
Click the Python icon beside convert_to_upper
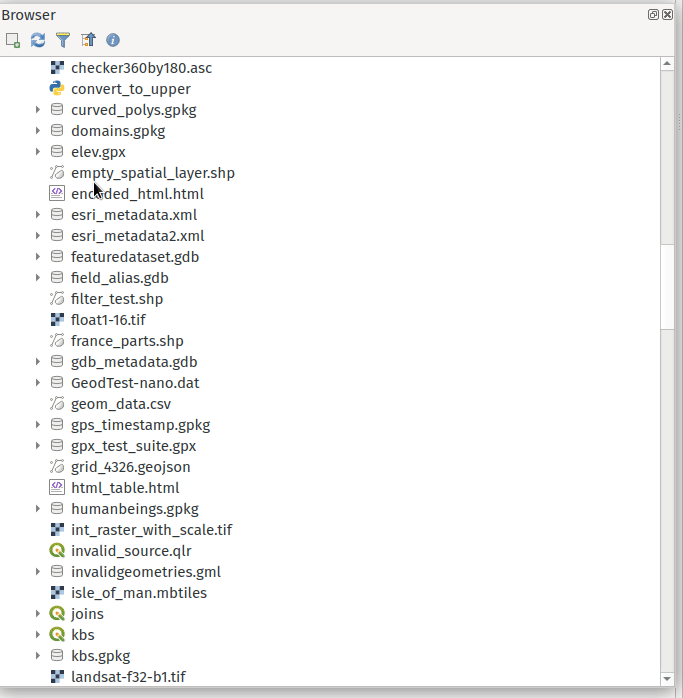(x=57, y=89)
